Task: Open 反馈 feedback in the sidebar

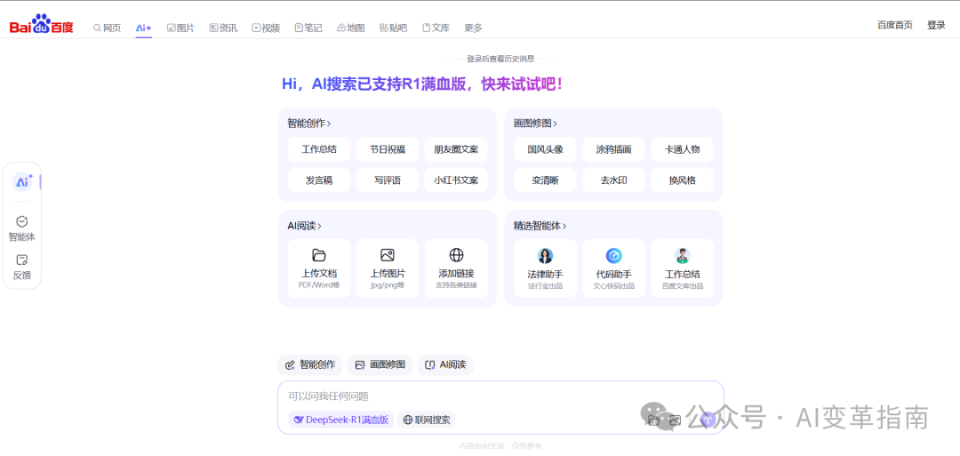Action: point(22,267)
